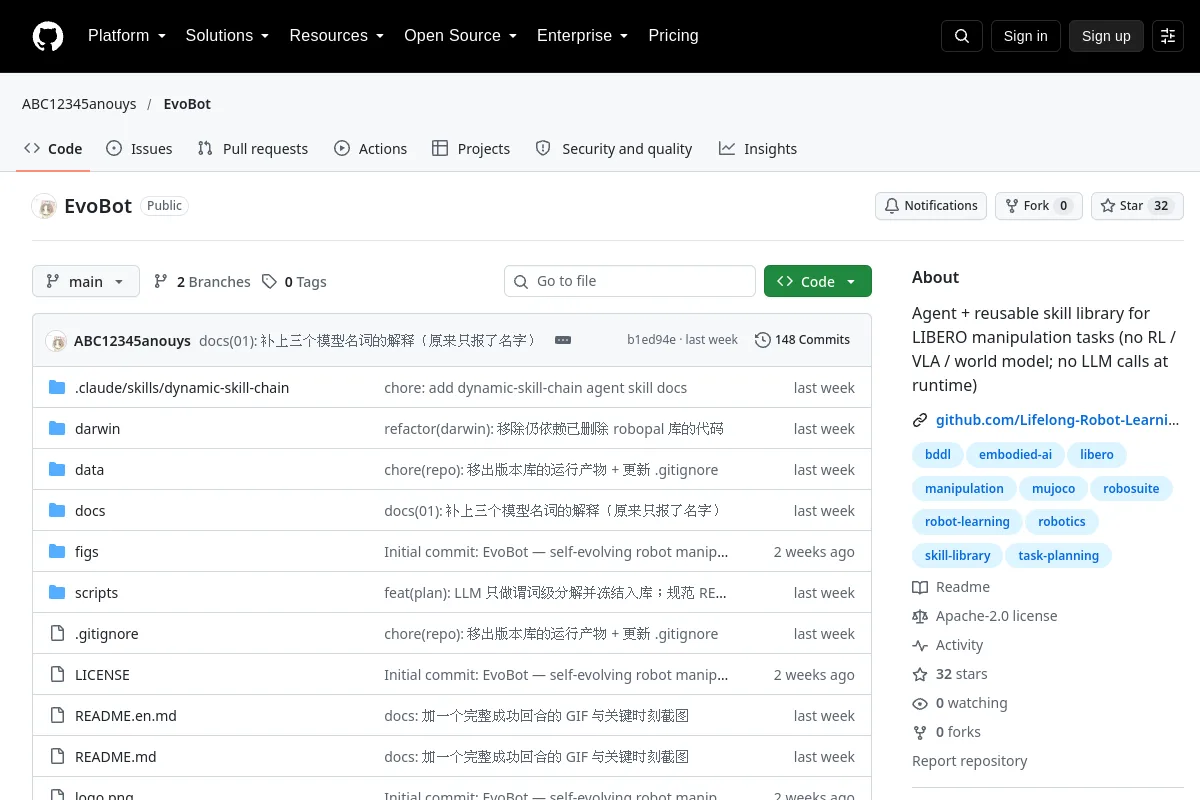Click the .claude folder icon
Viewport: 1200px width, 800px height.
[x=57, y=388]
